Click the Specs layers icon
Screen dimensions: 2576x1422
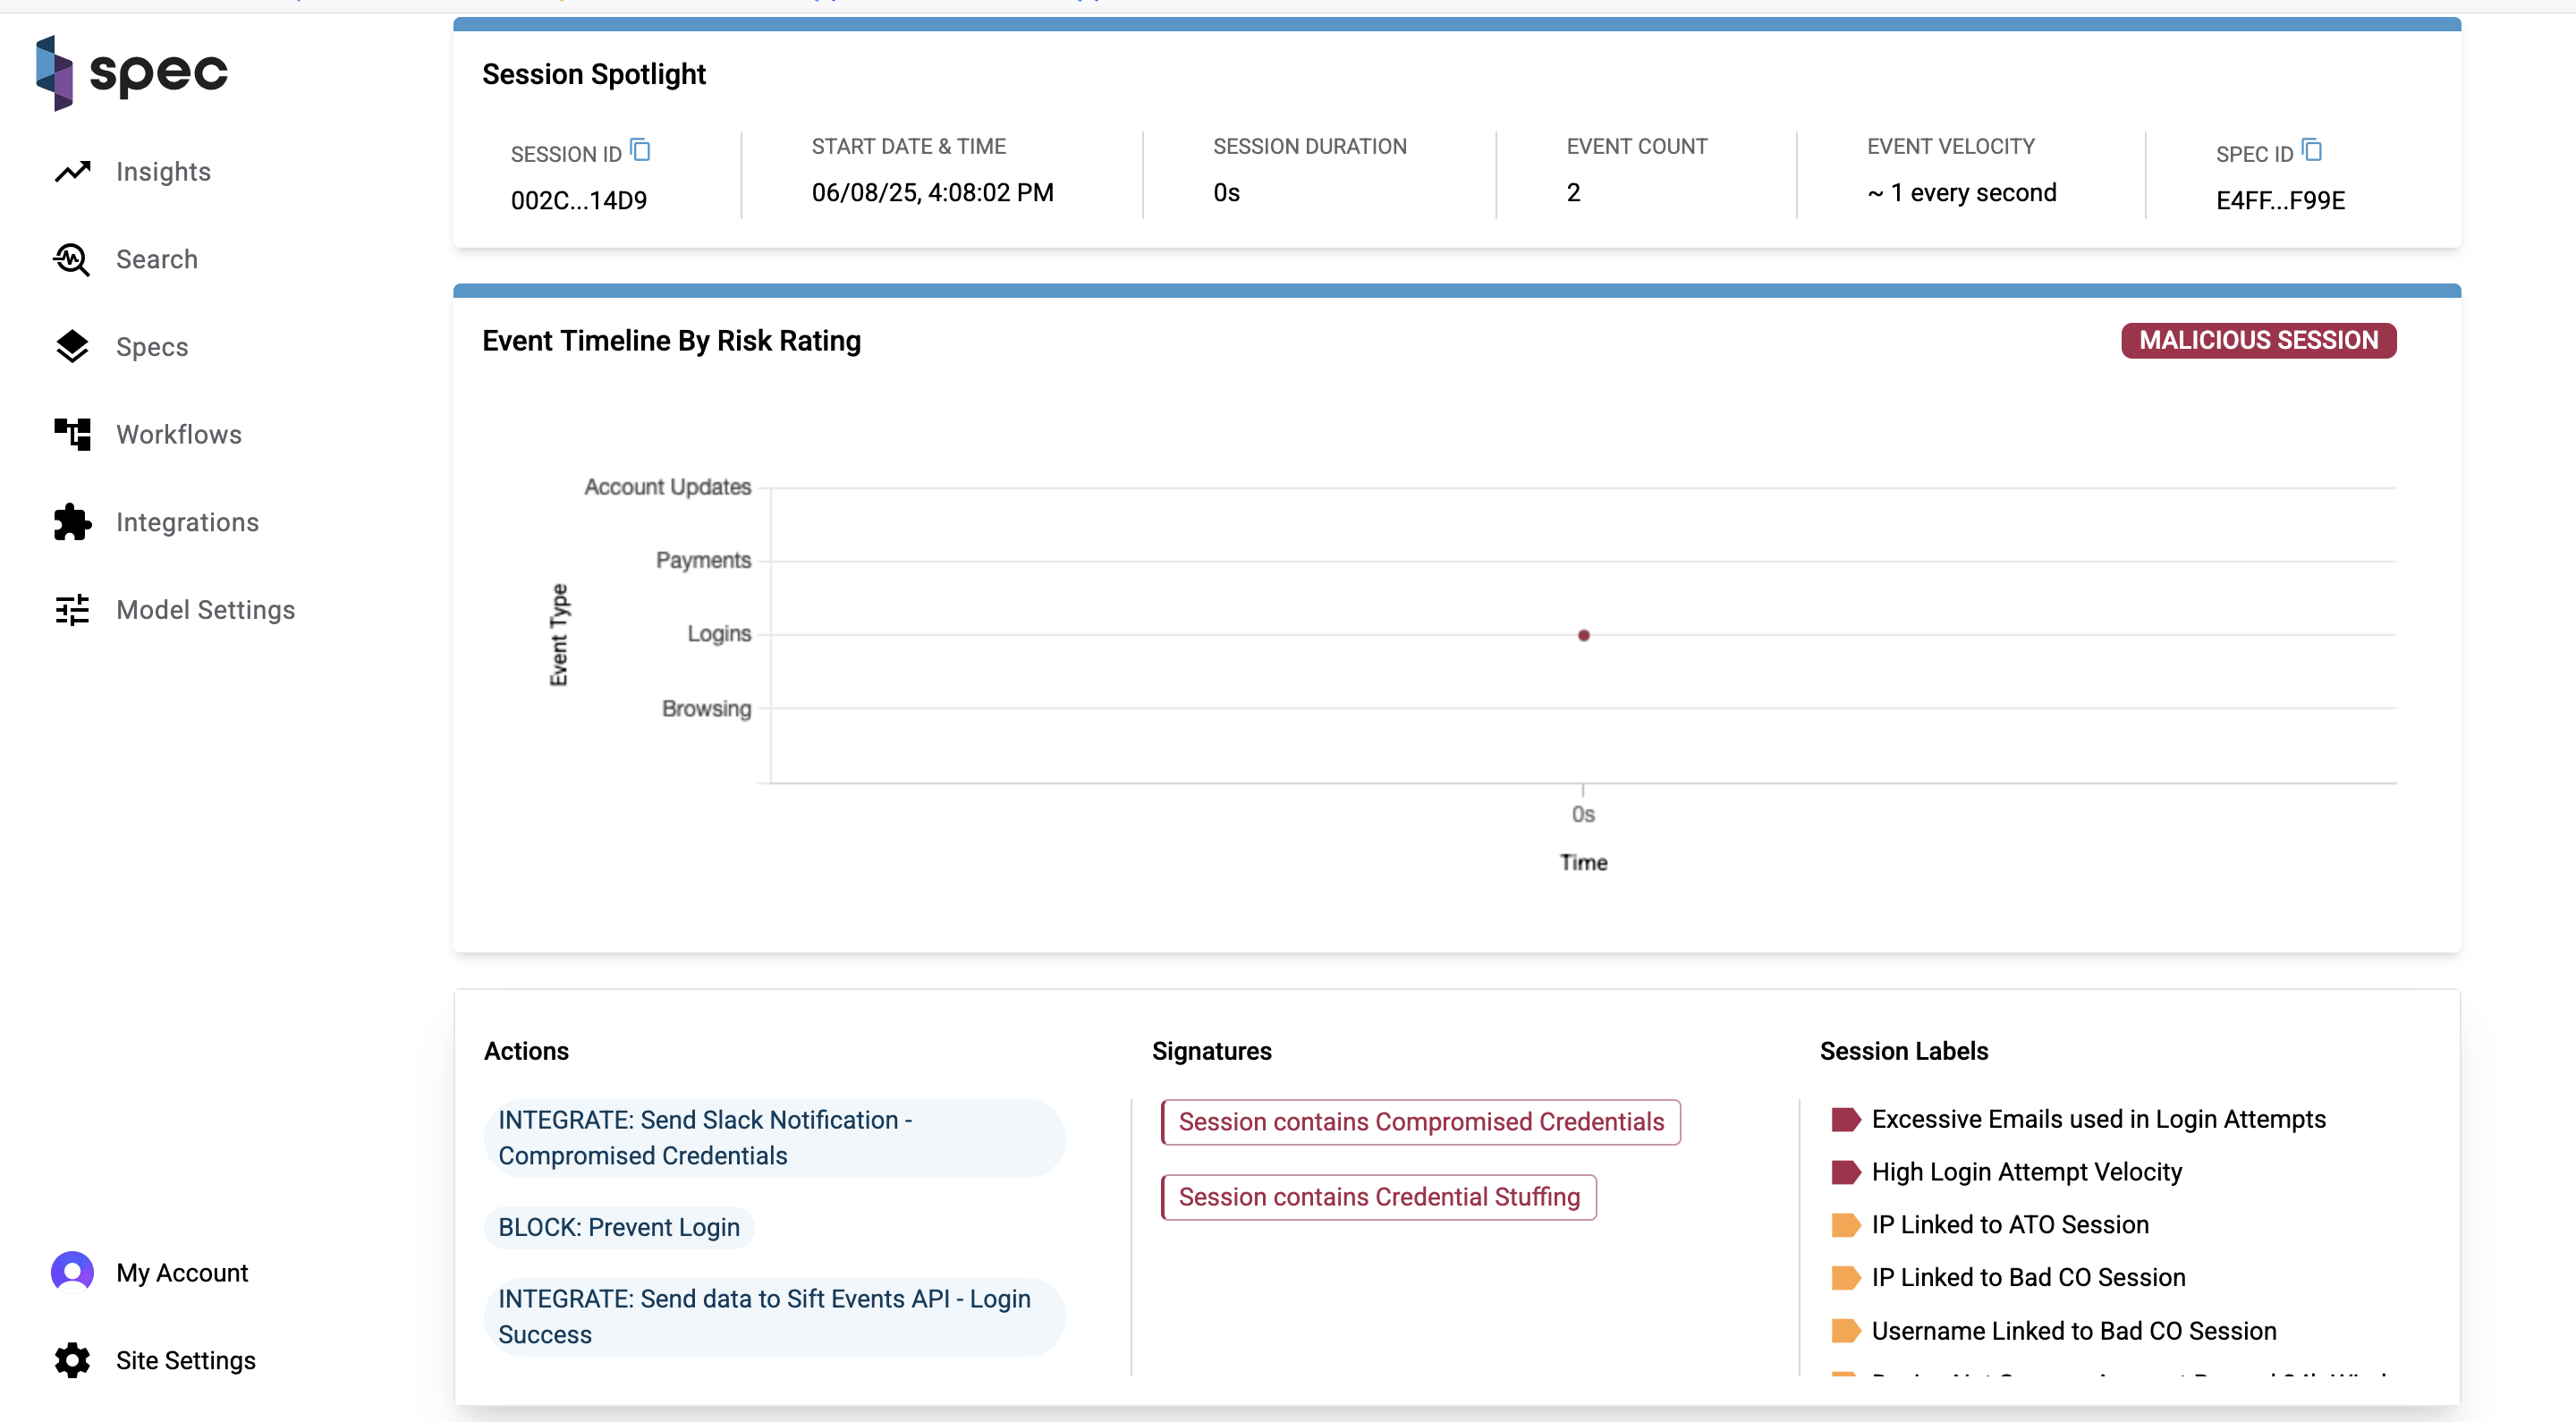pos(72,347)
